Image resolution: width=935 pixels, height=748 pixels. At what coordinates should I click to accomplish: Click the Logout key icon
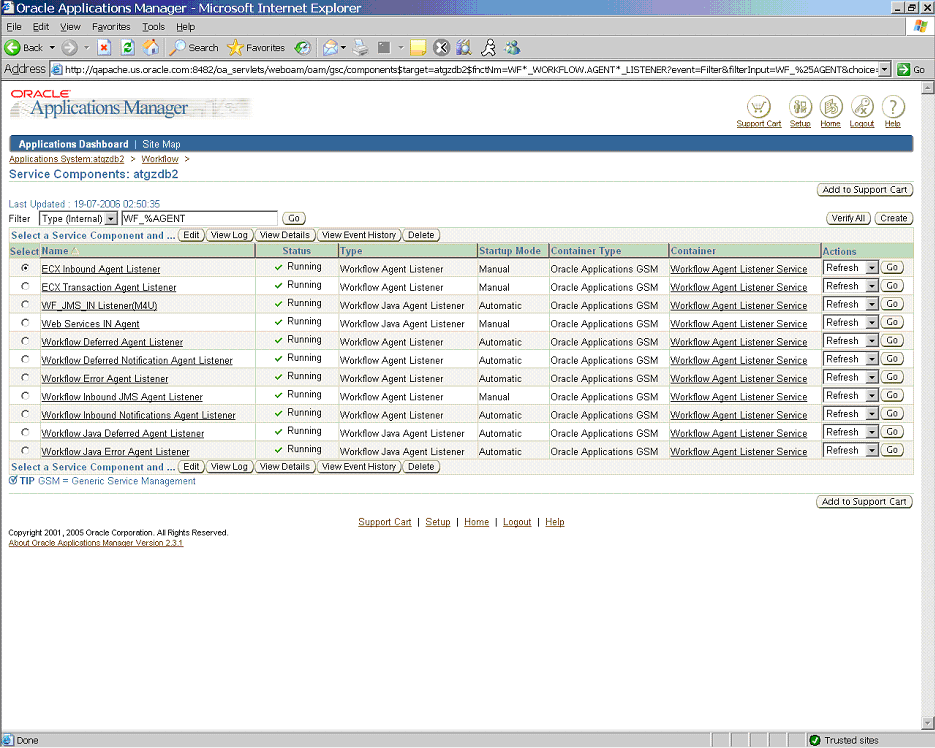[862, 107]
